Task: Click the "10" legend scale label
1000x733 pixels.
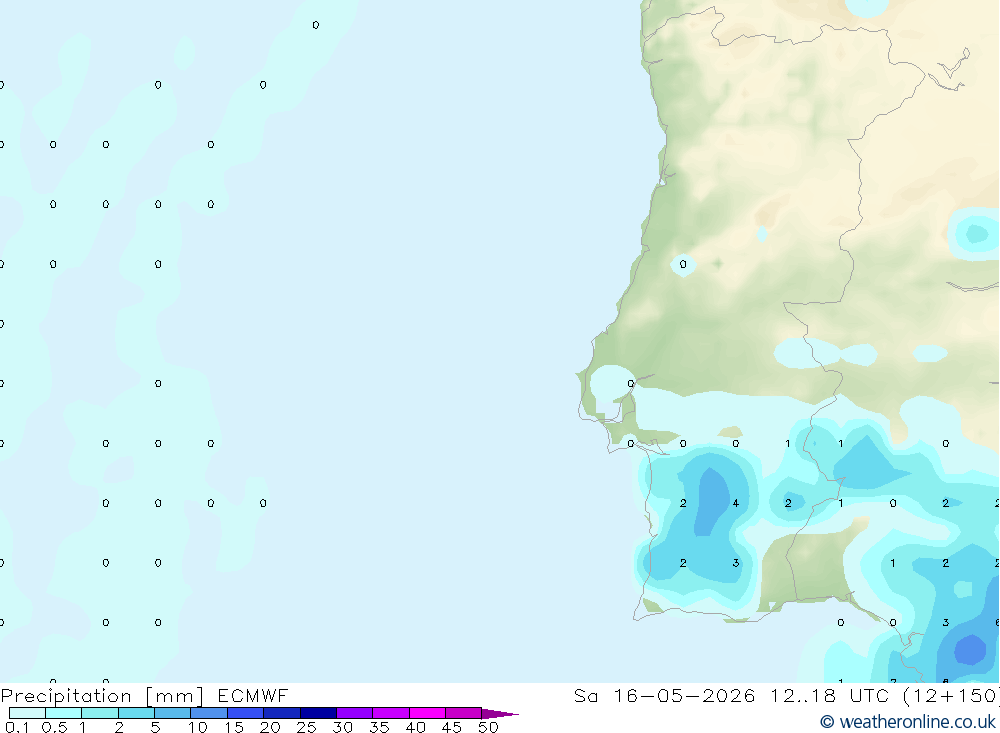Action: [198, 727]
